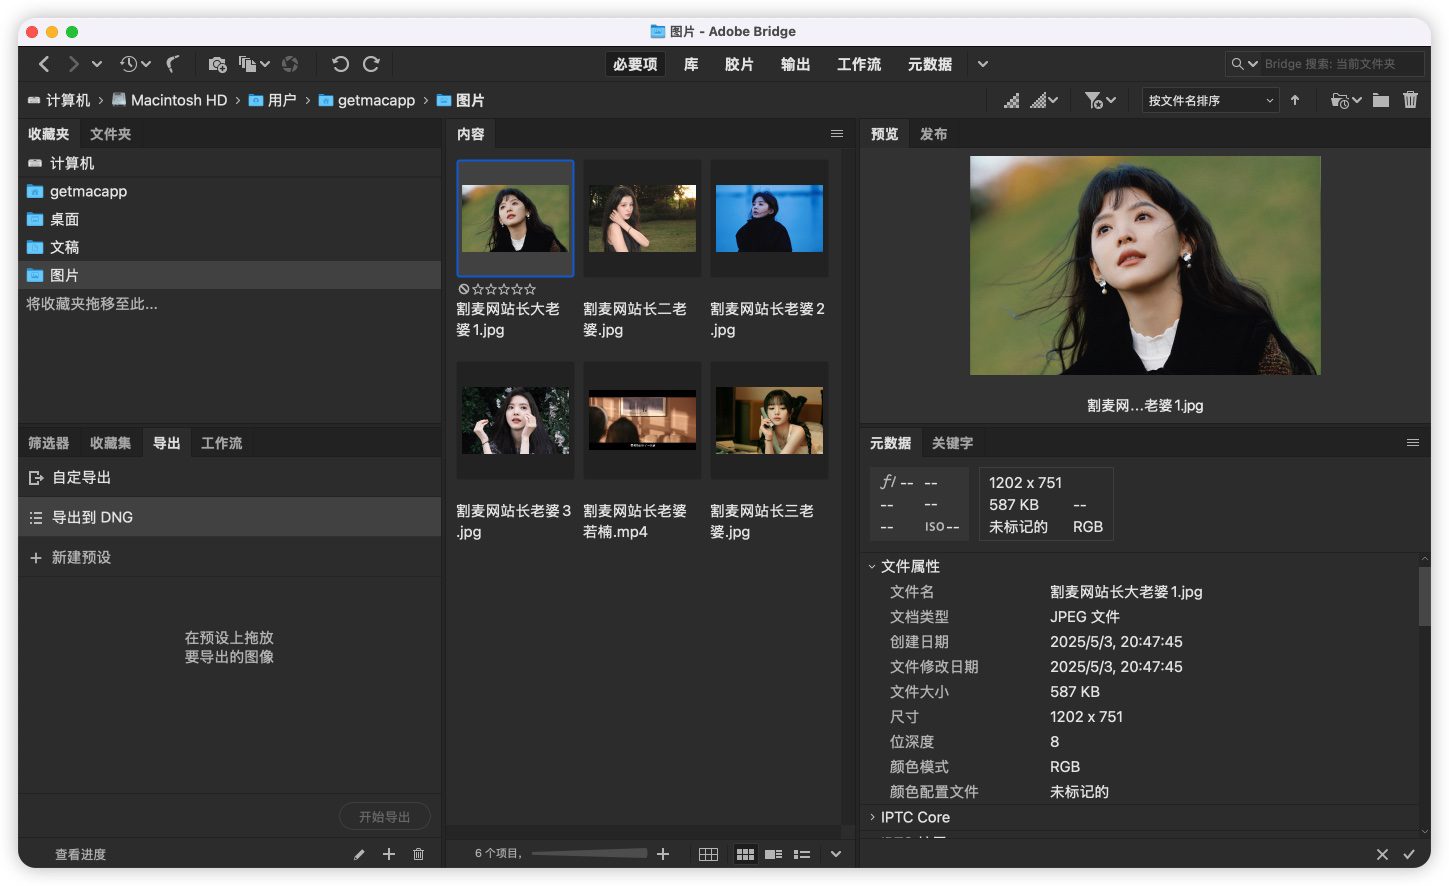Viewport: 1449px width, 886px height.
Task: Click 新建预设 to create preset
Action: click(81, 557)
